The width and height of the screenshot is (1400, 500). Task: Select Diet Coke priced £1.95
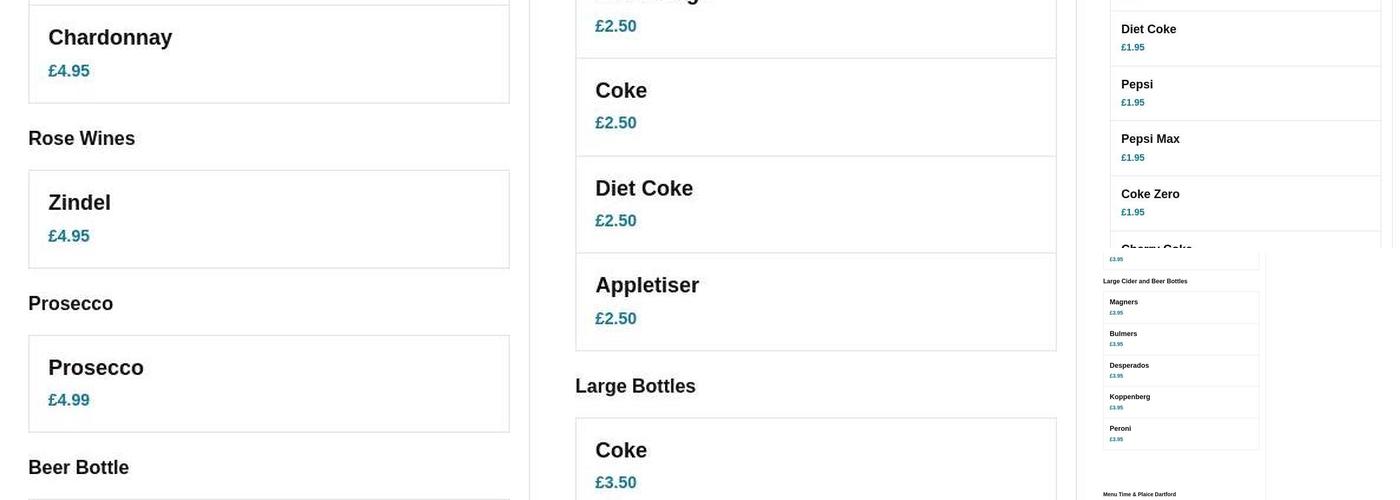pos(1245,38)
